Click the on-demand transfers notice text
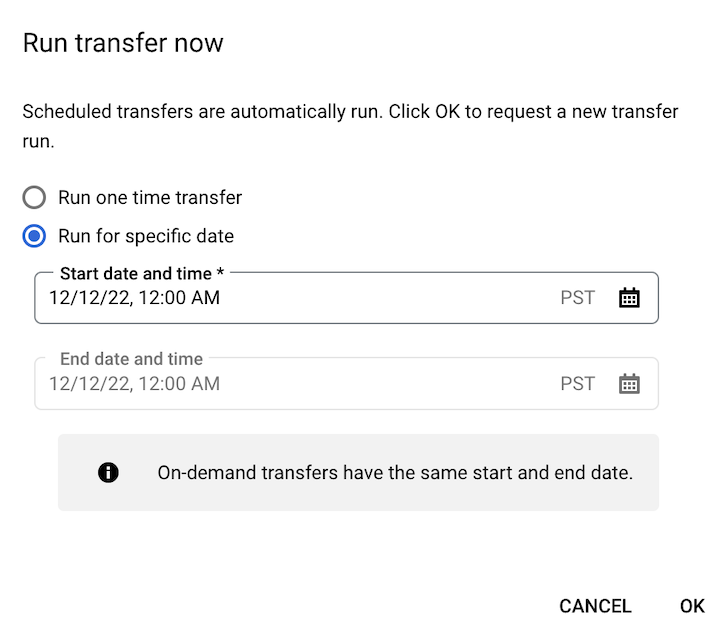 (395, 473)
